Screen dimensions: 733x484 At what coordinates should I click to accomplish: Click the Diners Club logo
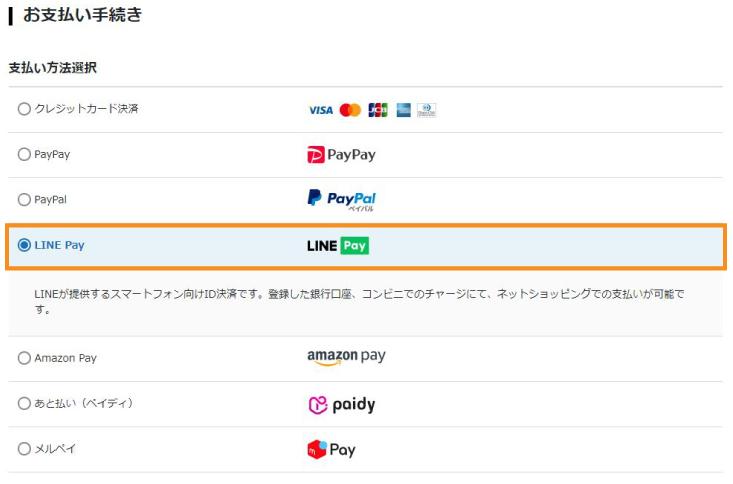pos(426,110)
